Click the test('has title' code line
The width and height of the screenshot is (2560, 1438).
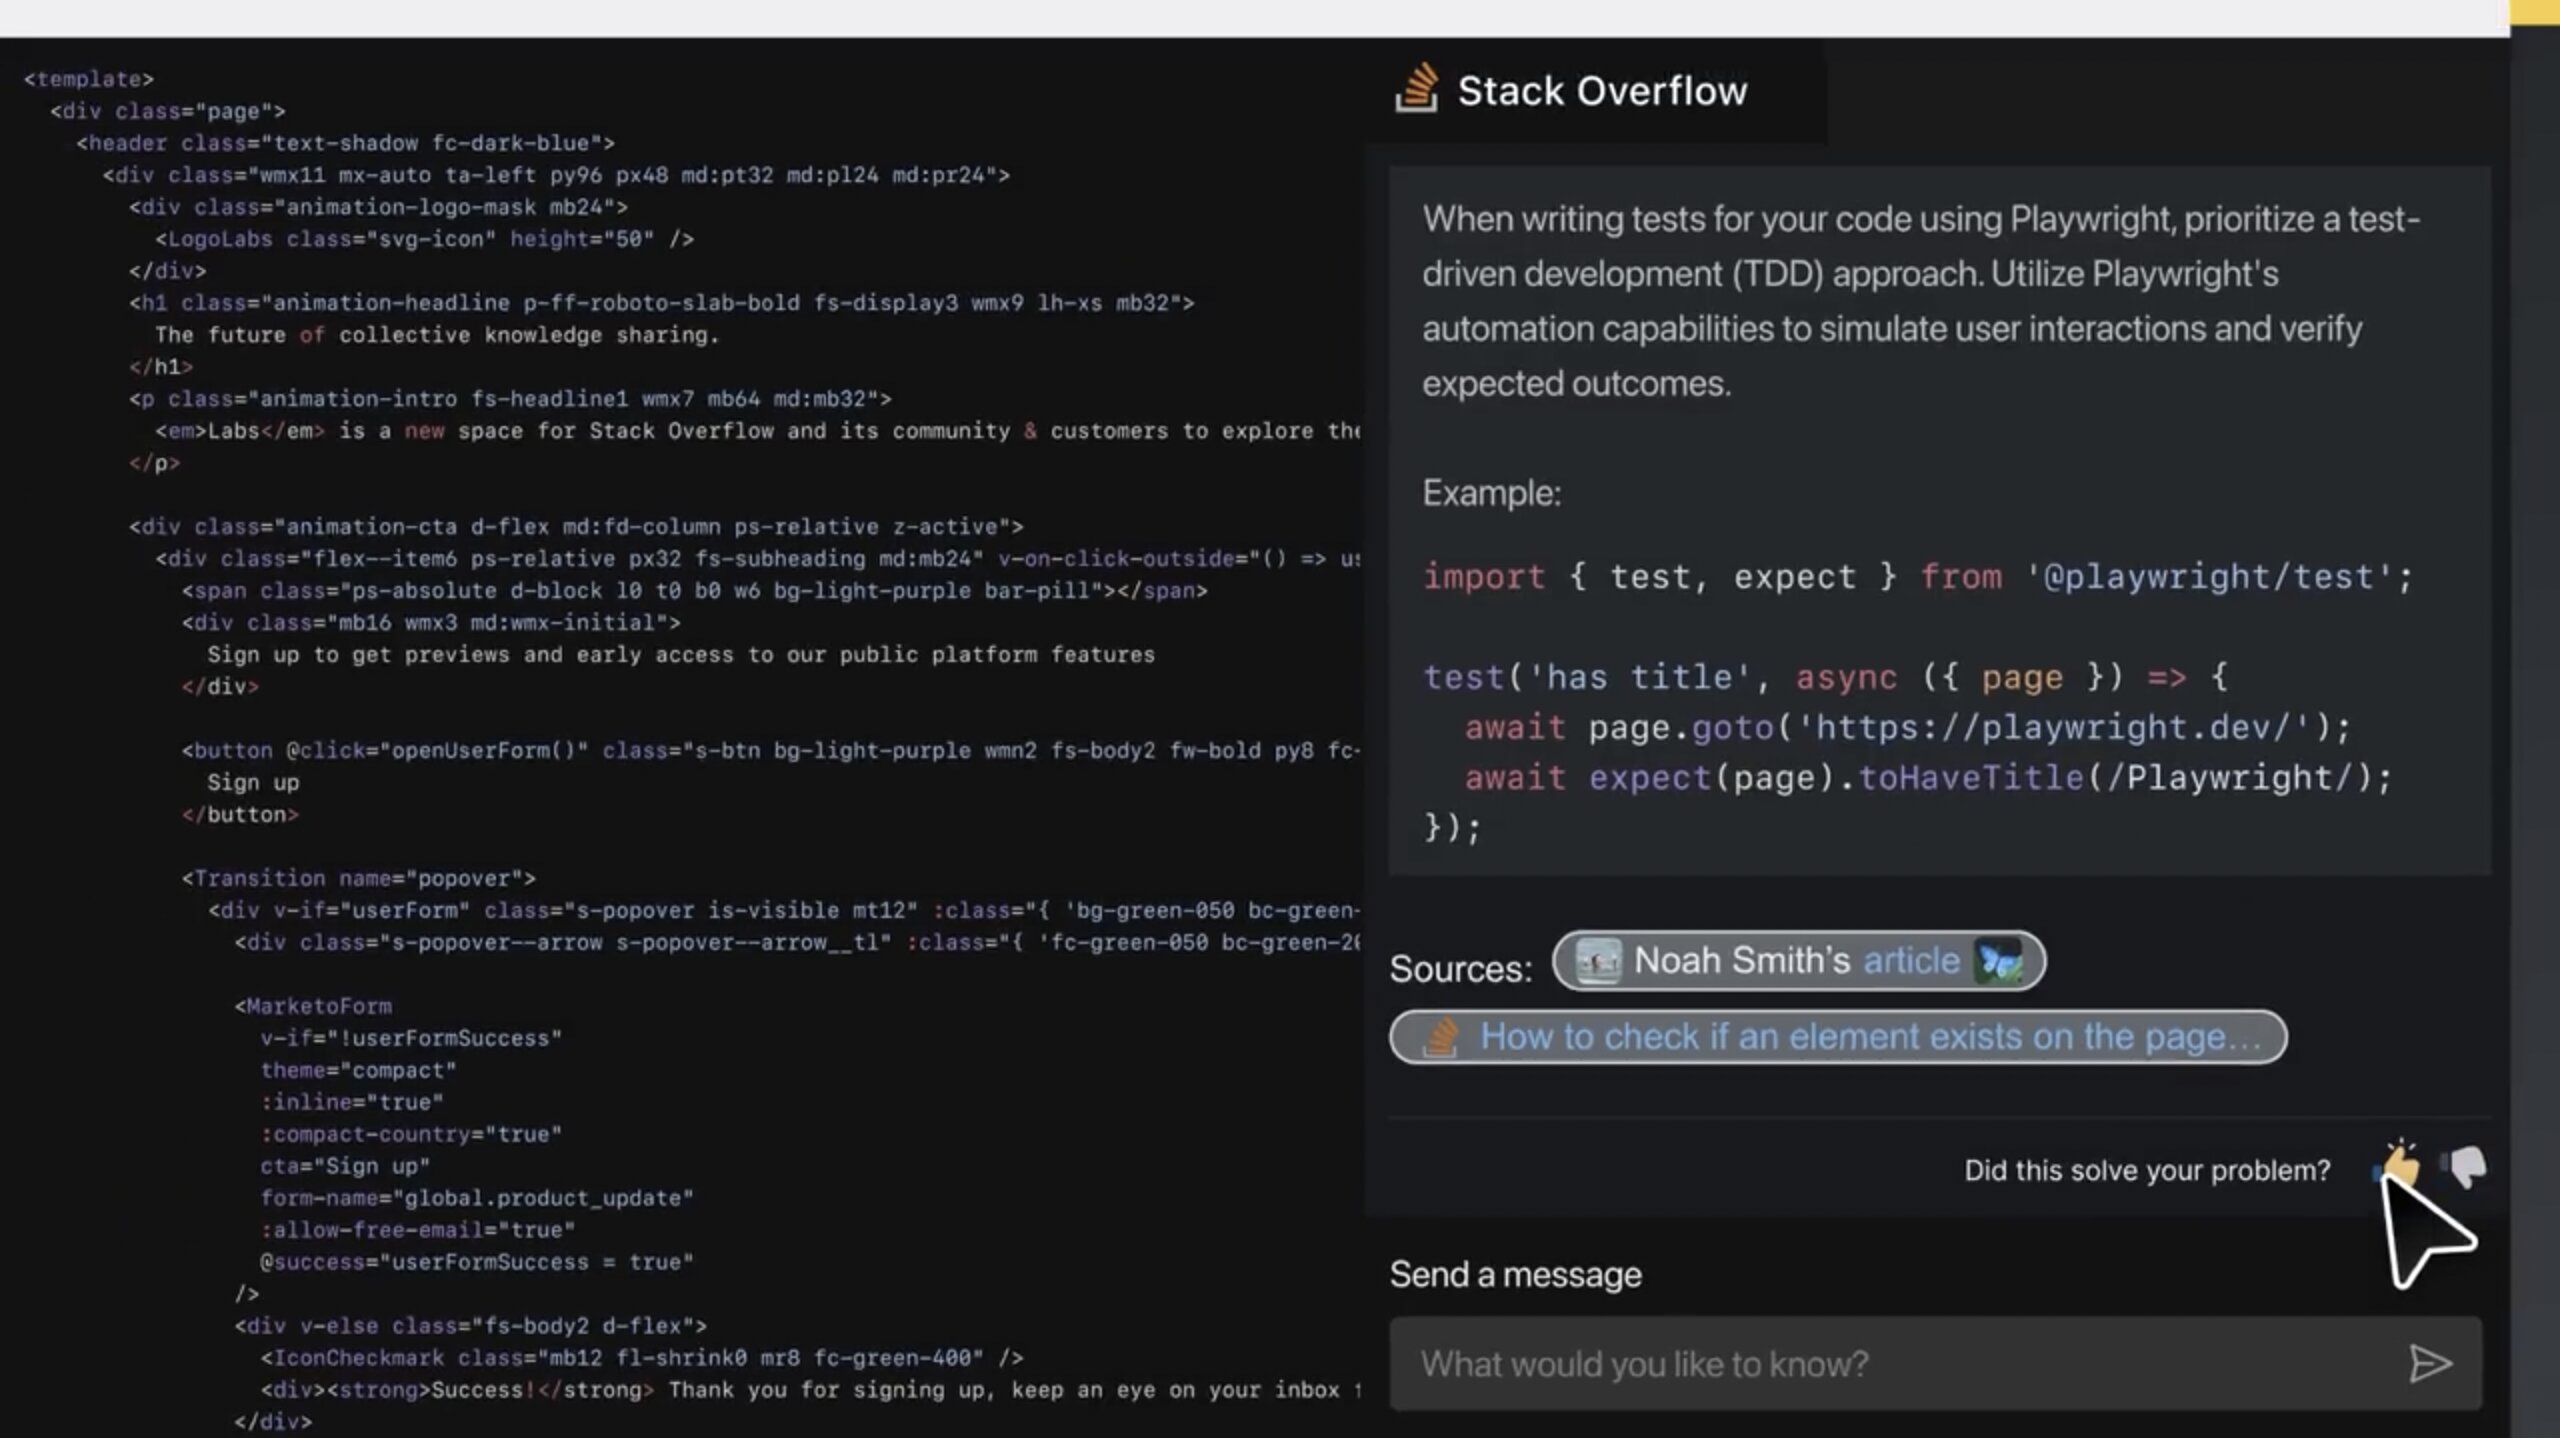point(1825,676)
